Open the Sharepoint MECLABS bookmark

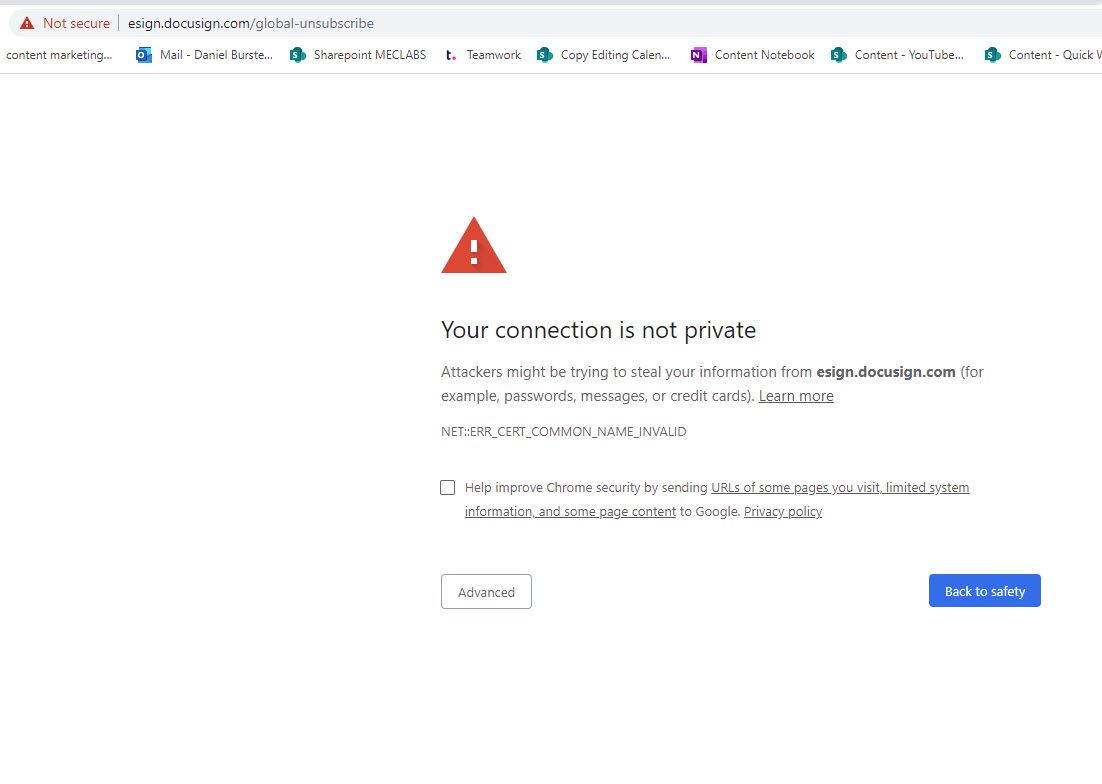[x=370, y=55]
